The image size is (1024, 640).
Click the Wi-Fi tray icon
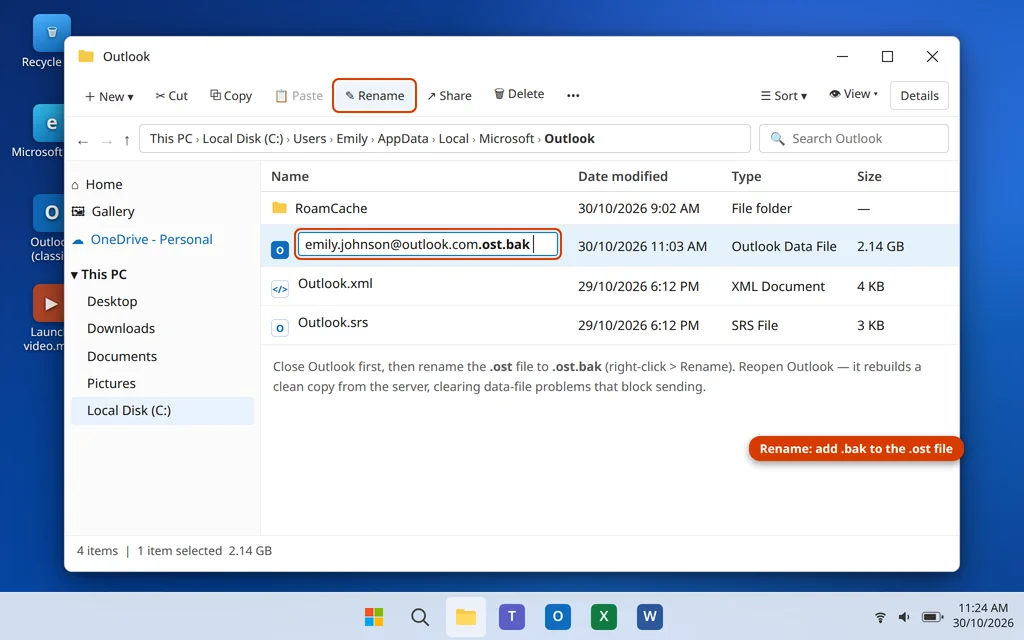pos(880,617)
